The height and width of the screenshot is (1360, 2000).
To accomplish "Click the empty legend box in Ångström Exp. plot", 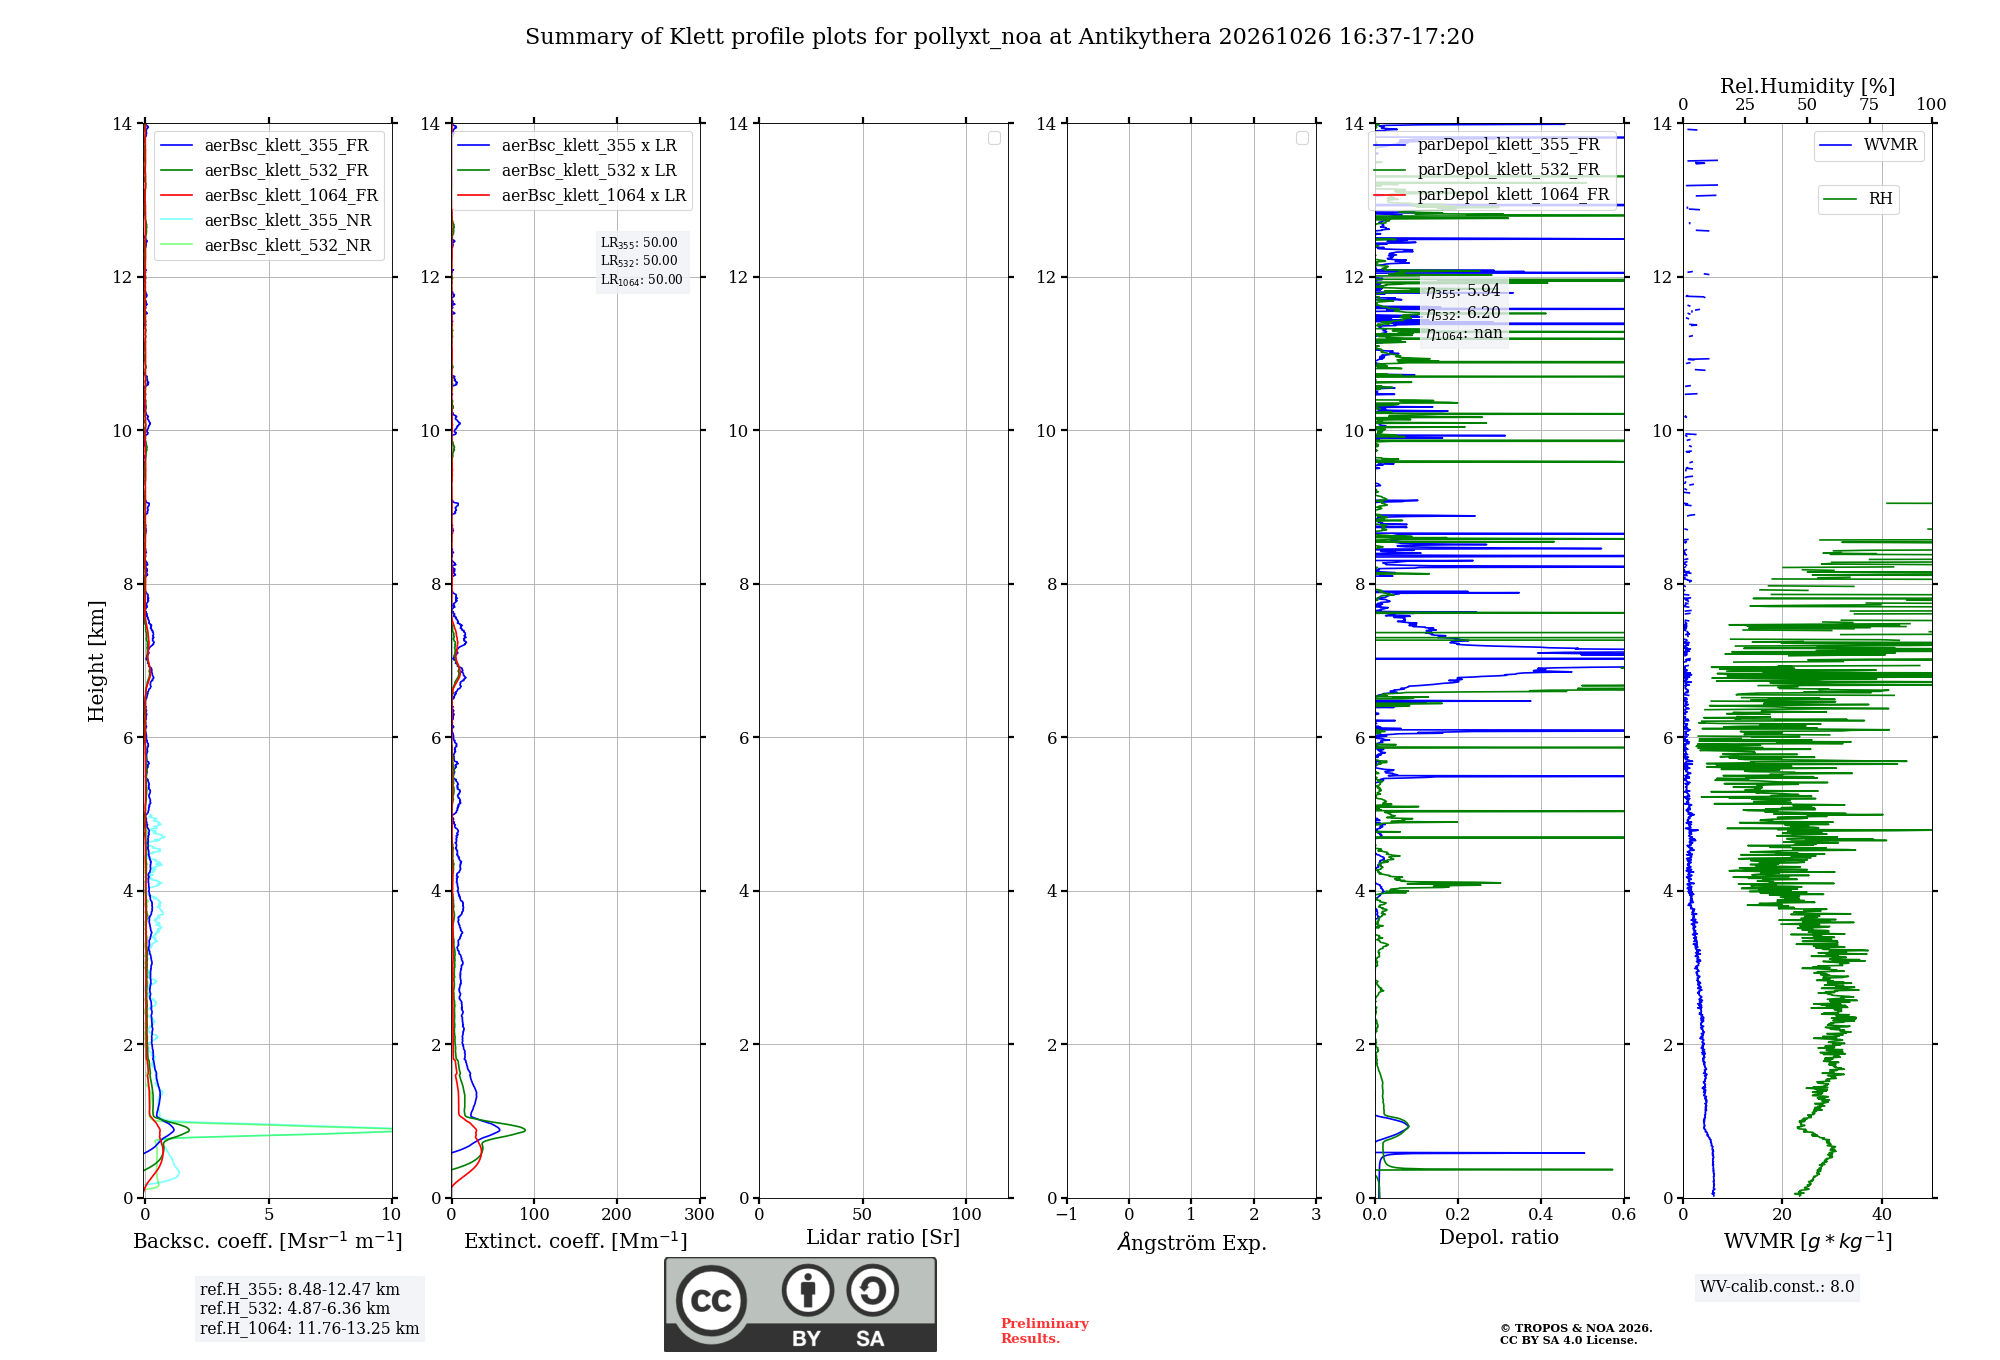I will tap(1302, 138).
